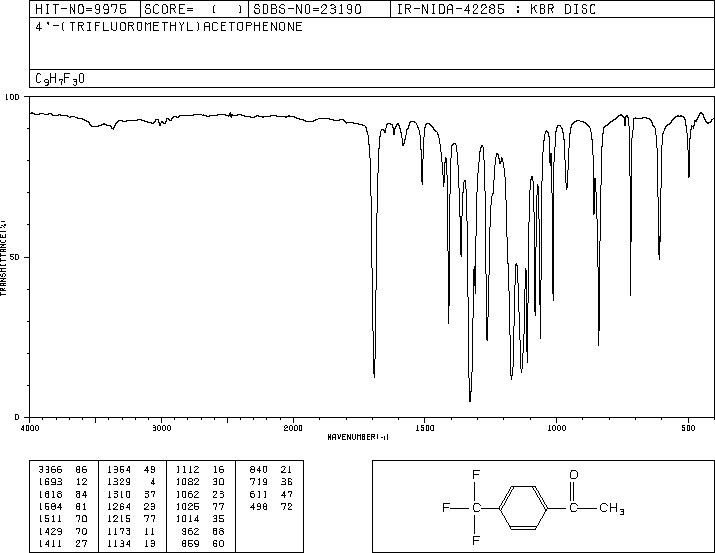Click the deepest spectrum peak near 1329
This screenshot has height=553, width=715.
(470, 400)
